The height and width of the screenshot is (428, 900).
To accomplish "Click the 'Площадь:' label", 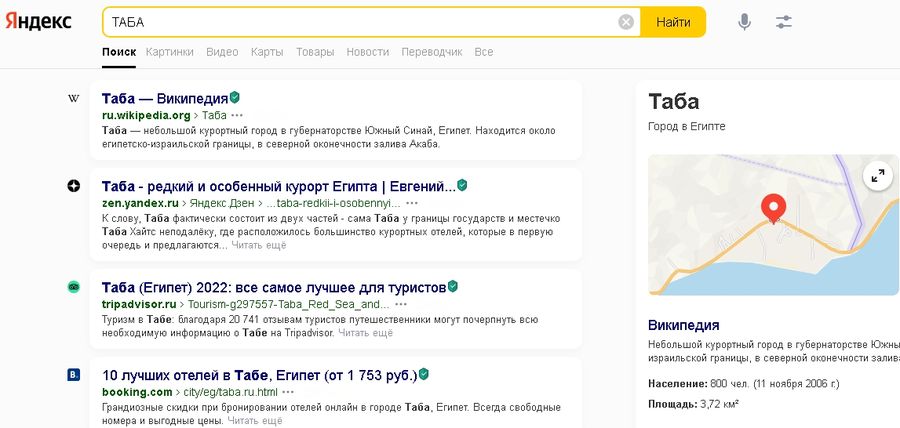I will pos(673,404).
